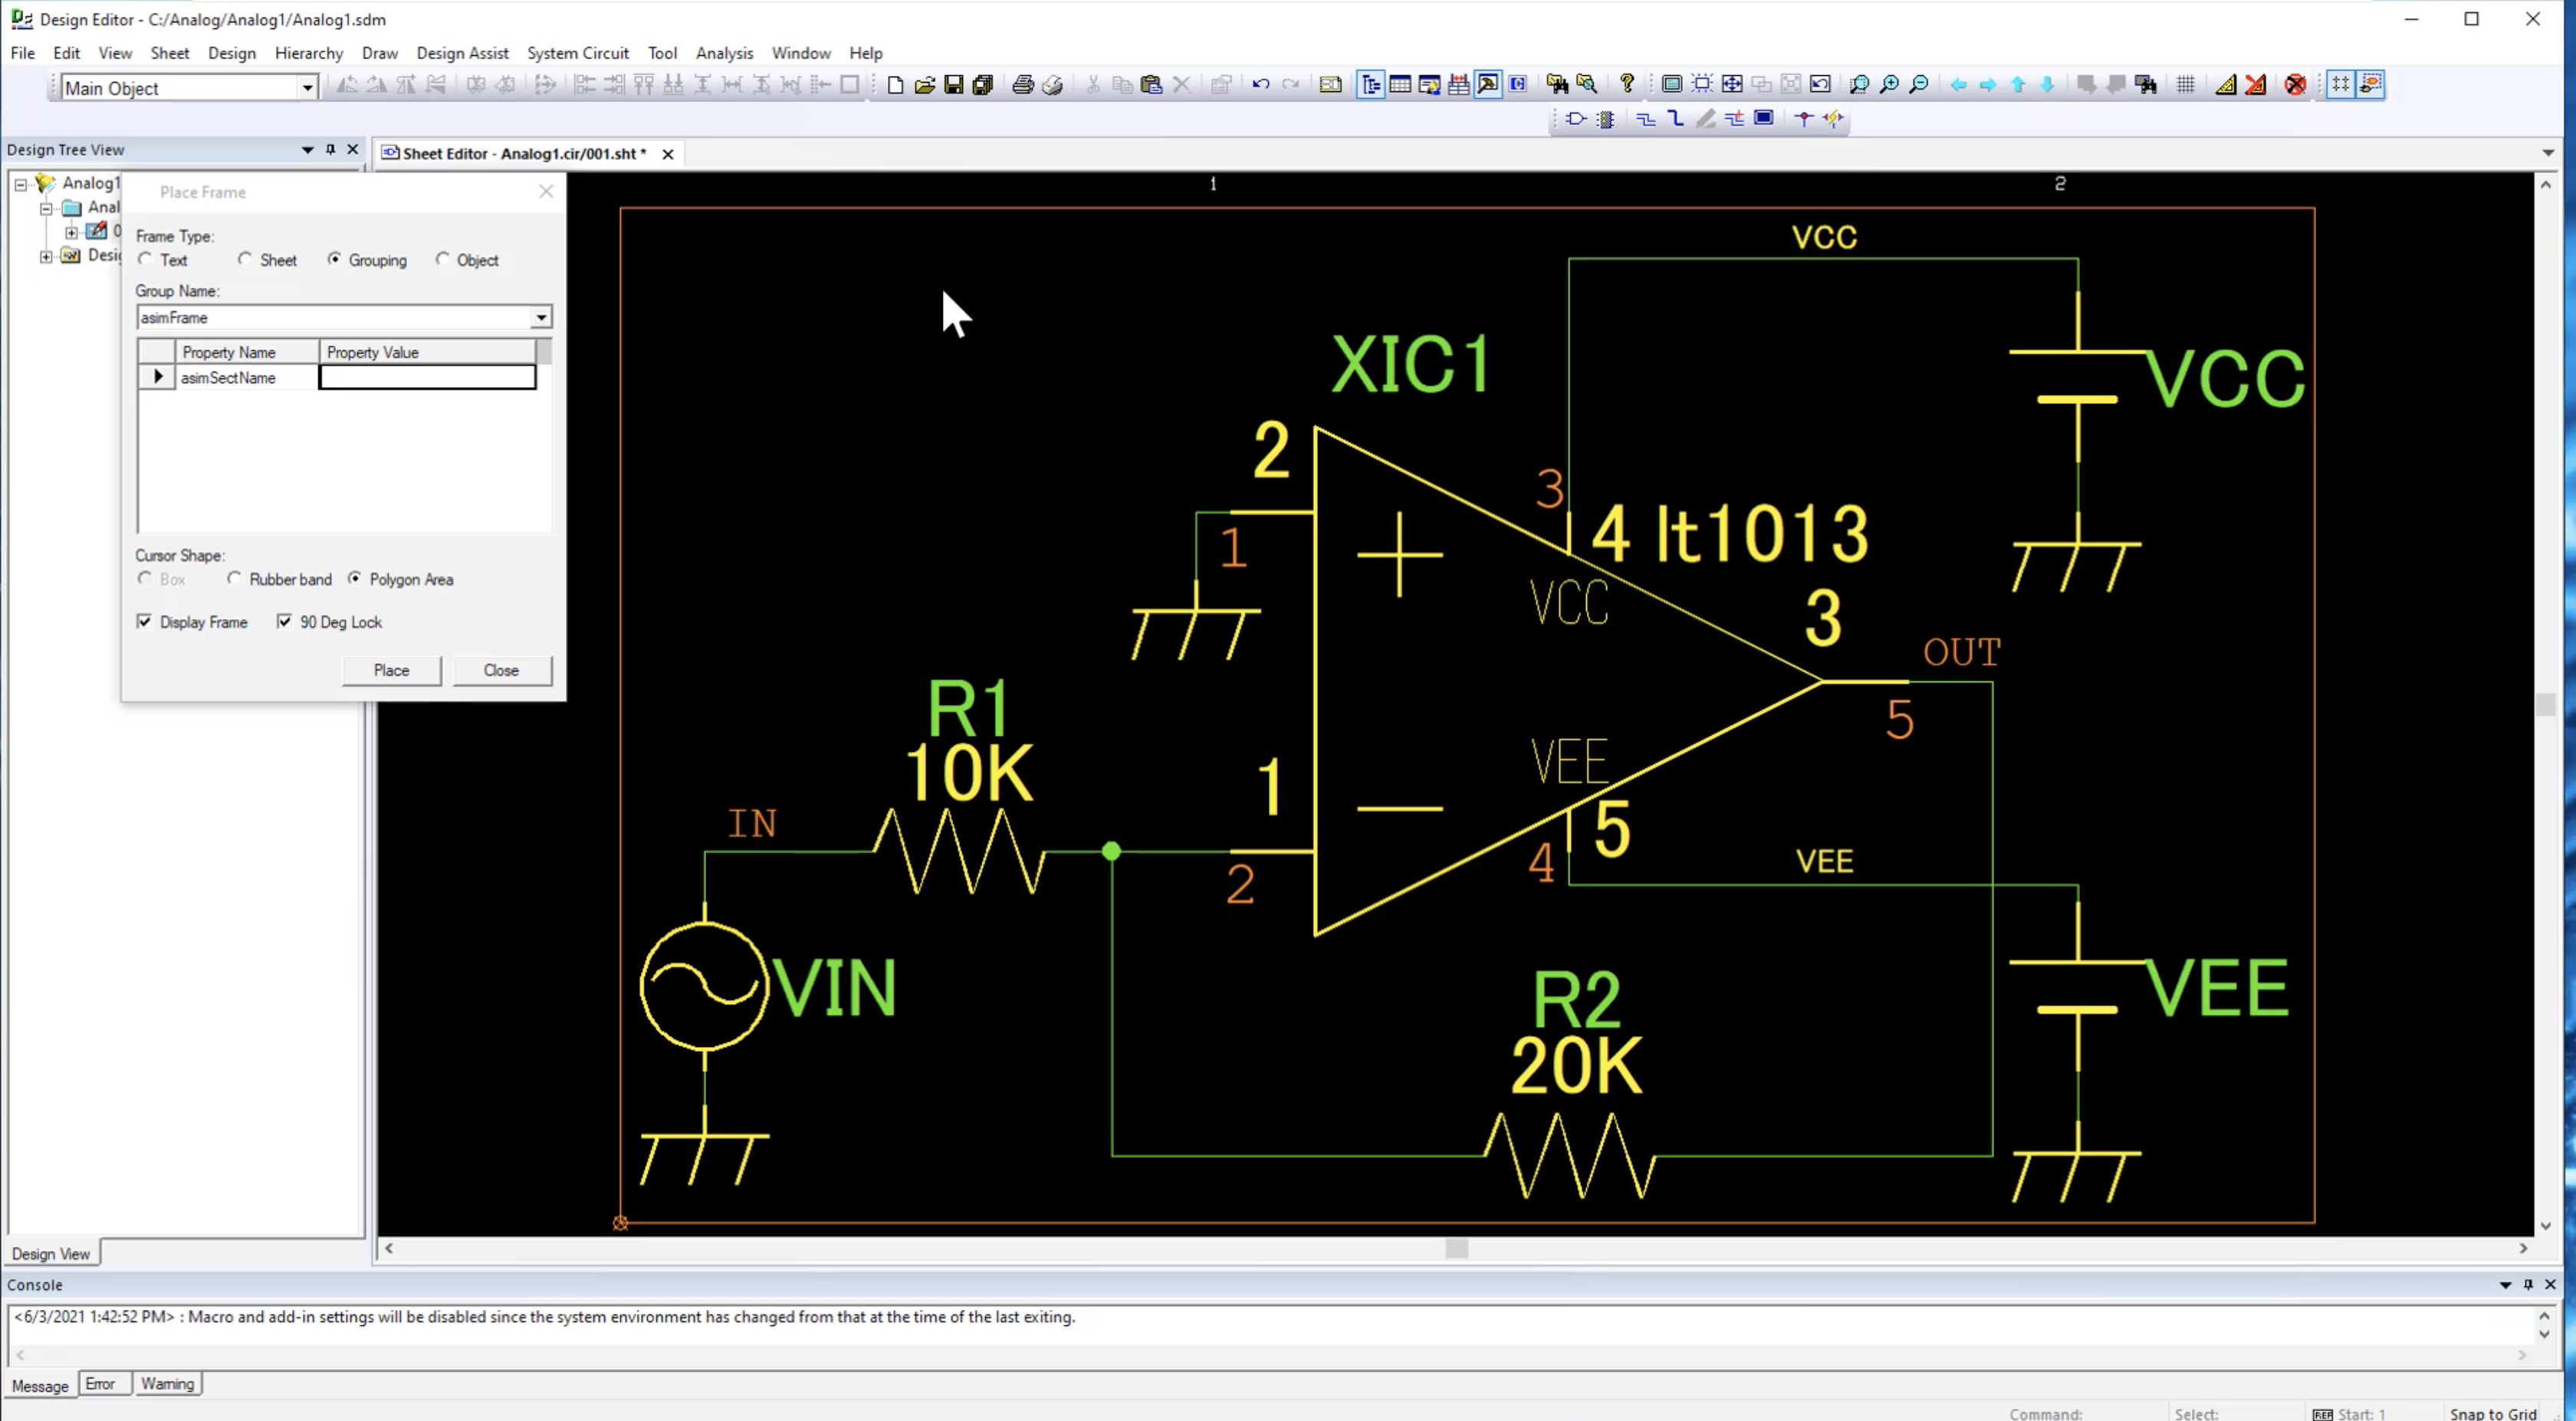
Task: Select Polygon Area cursor shape
Action: [x=355, y=578]
